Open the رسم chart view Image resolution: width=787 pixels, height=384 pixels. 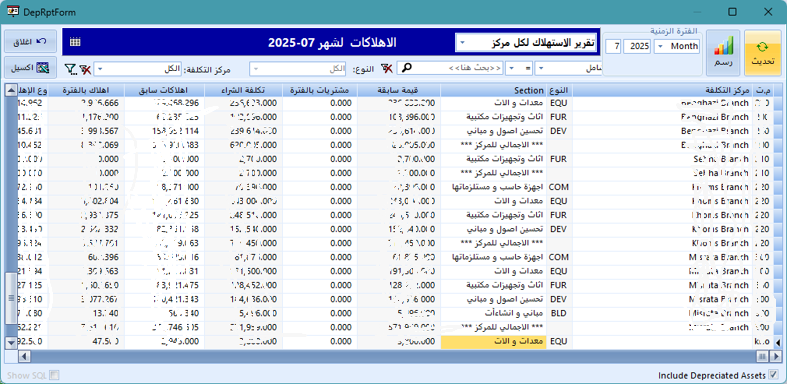coord(723,53)
